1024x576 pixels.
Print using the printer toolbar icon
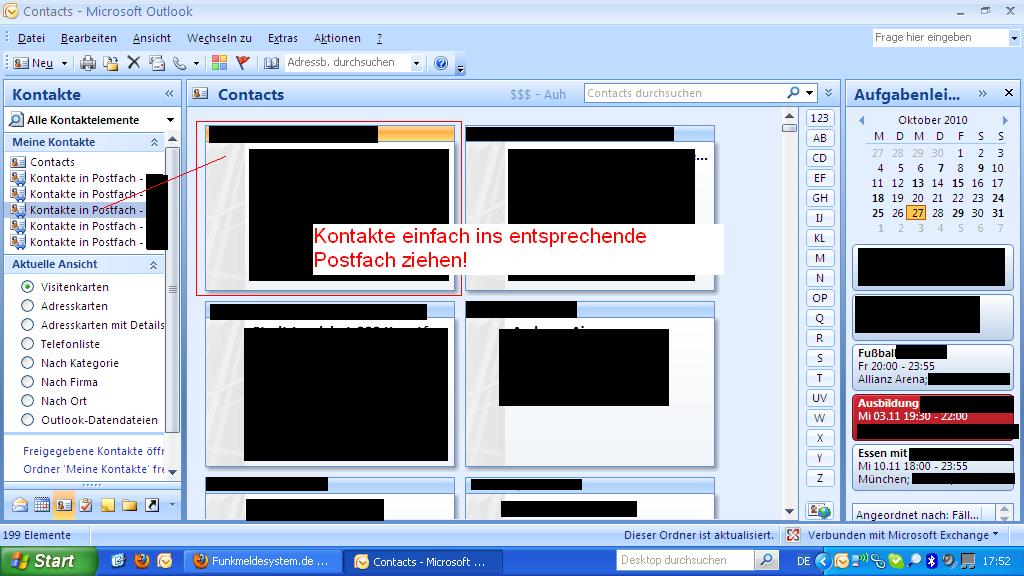click(88, 63)
